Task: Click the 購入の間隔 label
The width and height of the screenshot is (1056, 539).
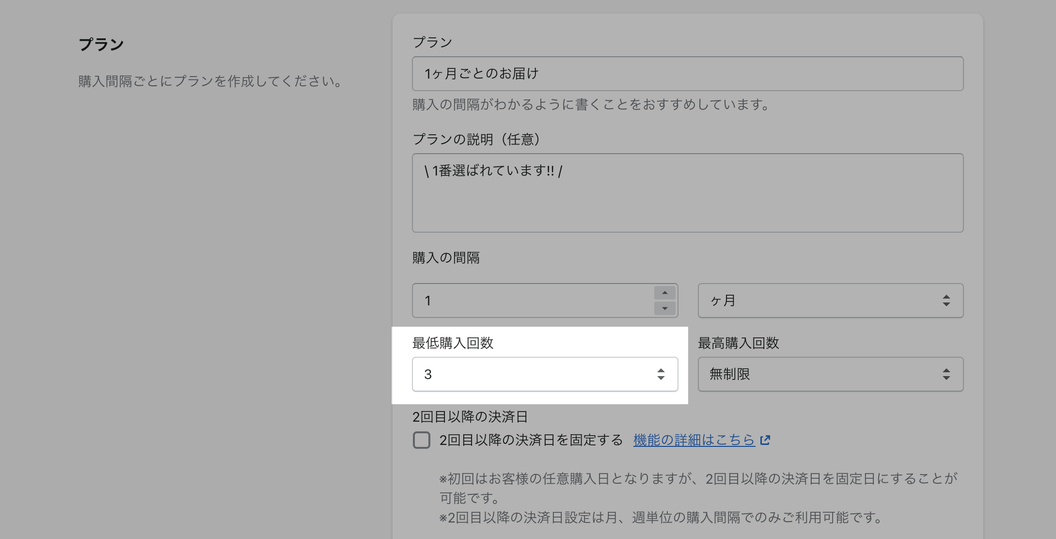Action: 446,258
